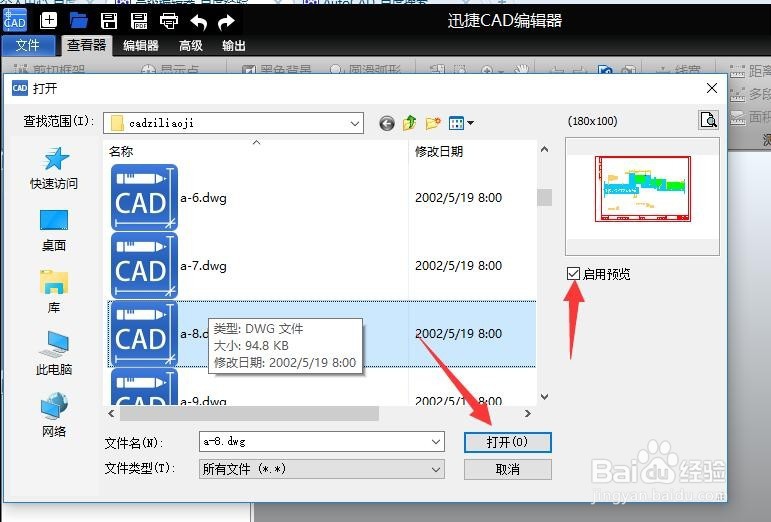This screenshot has height=522, width=771.
Task: Click the file list scroll down arrow
Action: click(x=544, y=397)
